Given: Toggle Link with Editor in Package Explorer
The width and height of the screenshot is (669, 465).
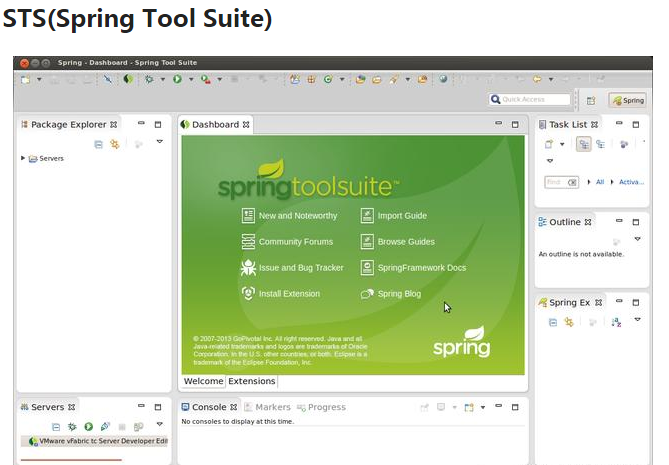Looking at the screenshot, I should [115, 145].
